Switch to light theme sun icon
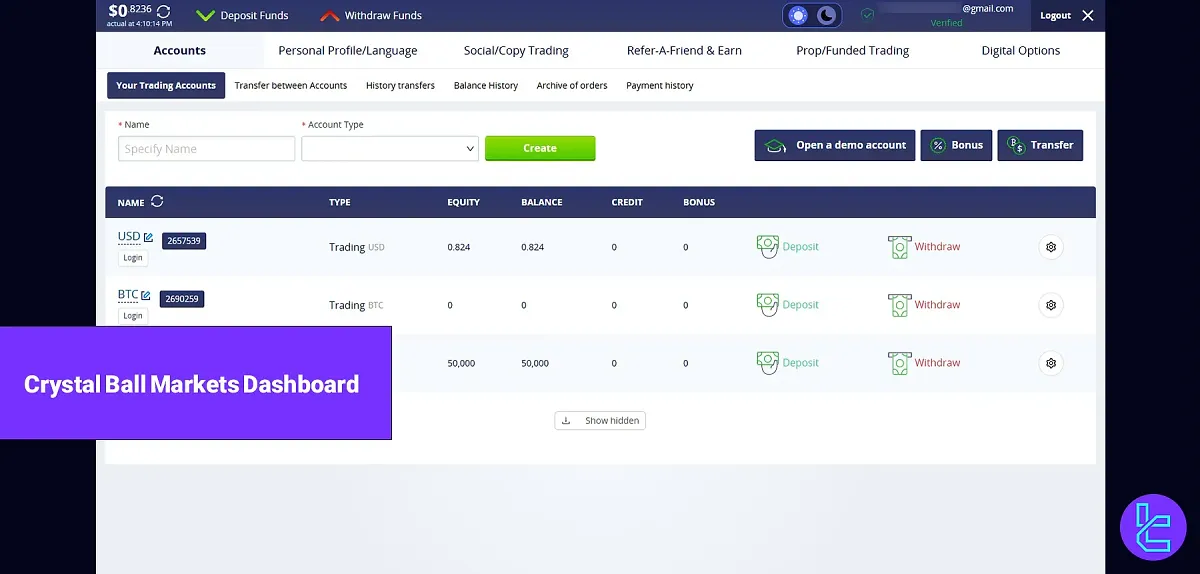The width and height of the screenshot is (1200, 574). tap(798, 15)
